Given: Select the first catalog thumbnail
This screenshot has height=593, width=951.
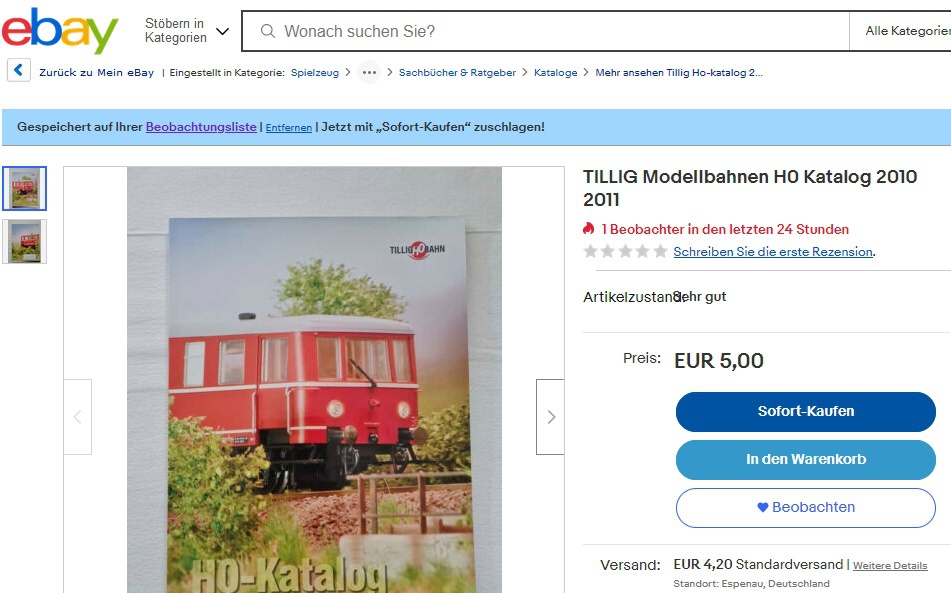Looking at the screenshot, I should tap(25, 189).
